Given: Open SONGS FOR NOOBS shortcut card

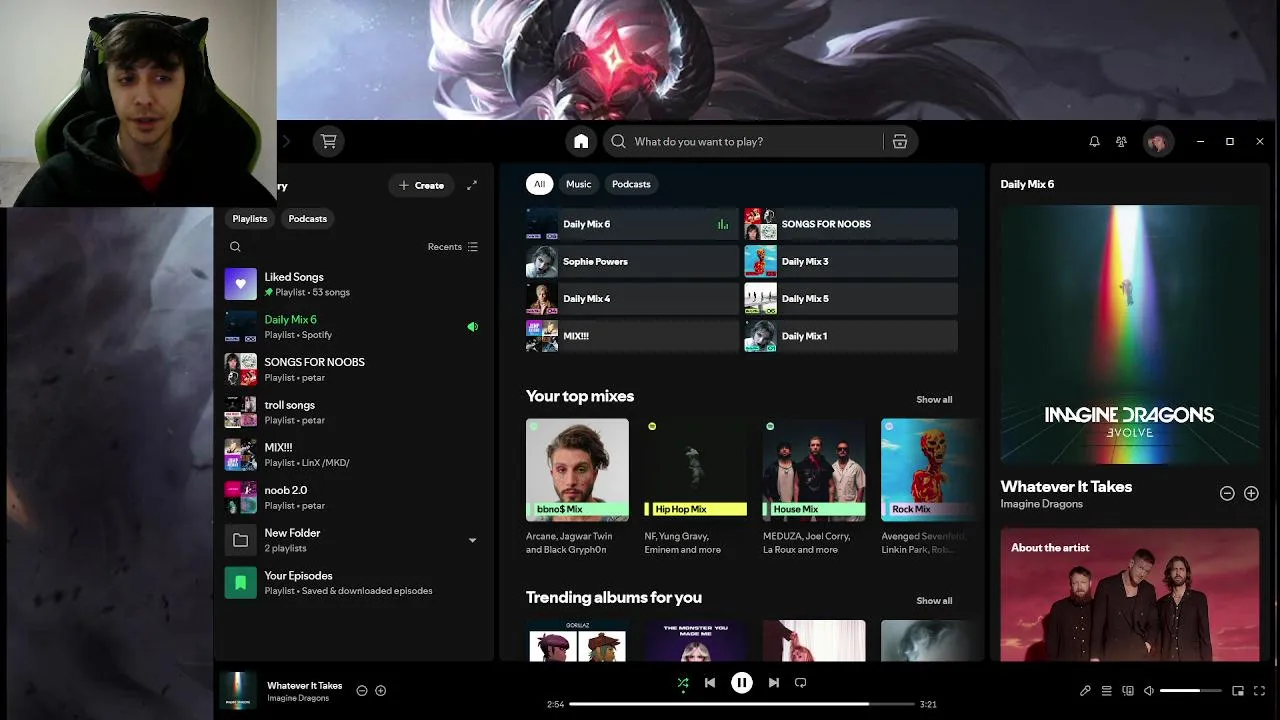Looking at the screenshot, I should pyautogui.click(x=851, y=224).
